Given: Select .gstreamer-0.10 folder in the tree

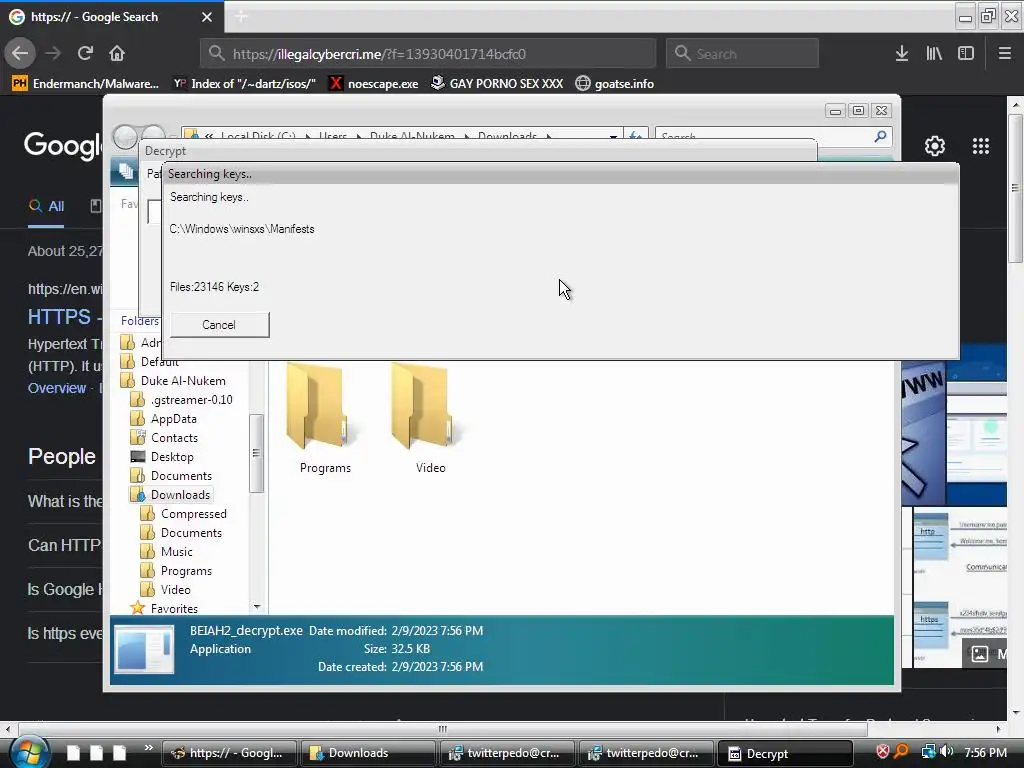Looking at the screenshot, I should pos(182,400).
